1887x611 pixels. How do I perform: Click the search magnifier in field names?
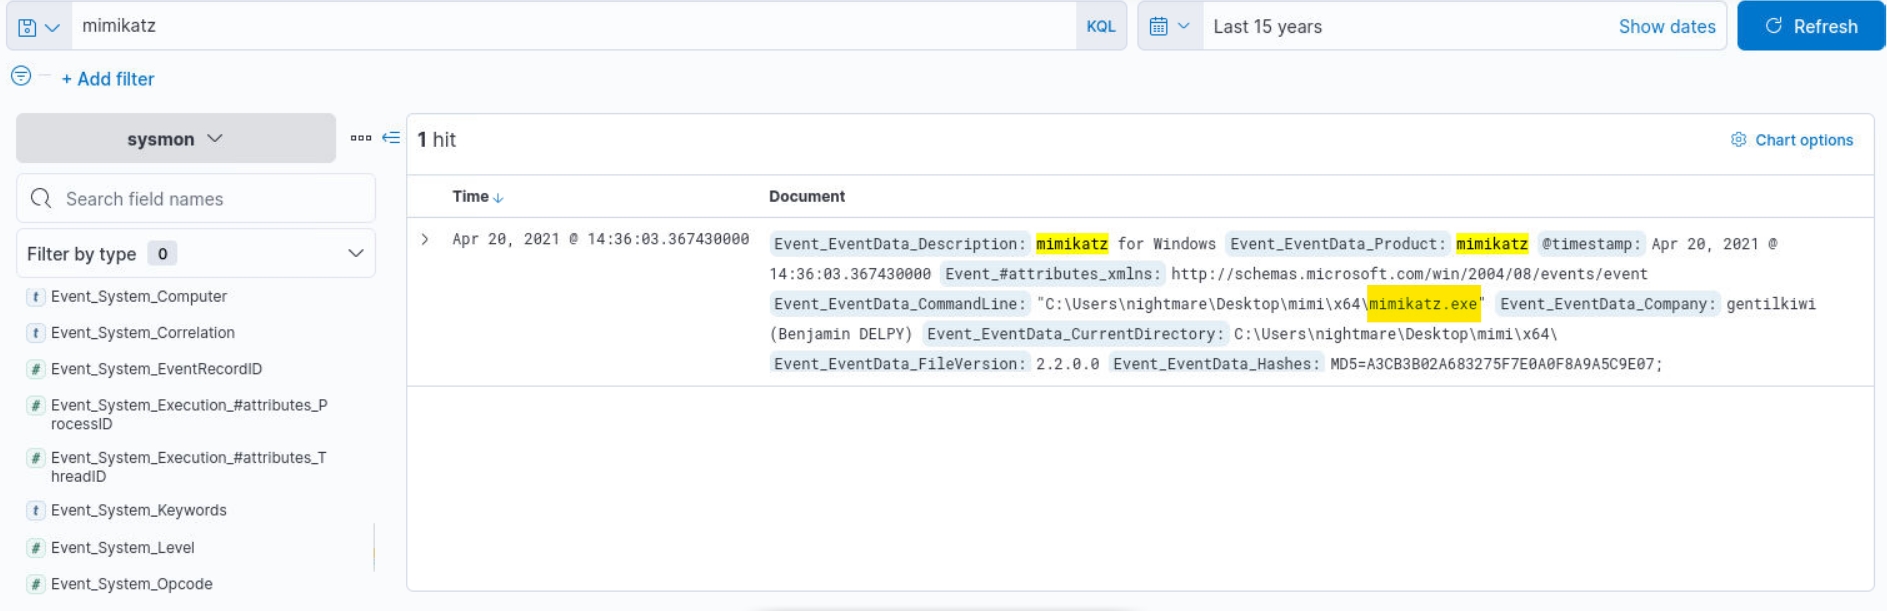point(41,199)
